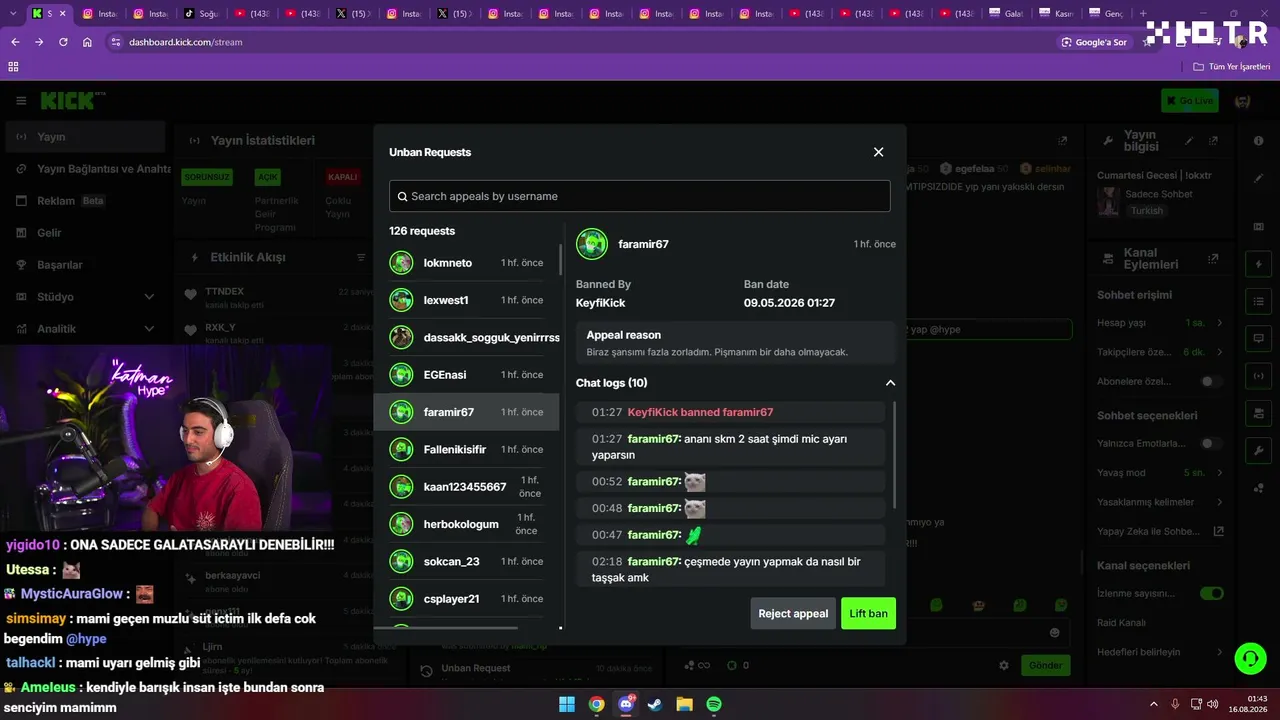Open the hamburger sidebar menu
The height and width of the screenshot is (720, 1280).
(21, 101)
